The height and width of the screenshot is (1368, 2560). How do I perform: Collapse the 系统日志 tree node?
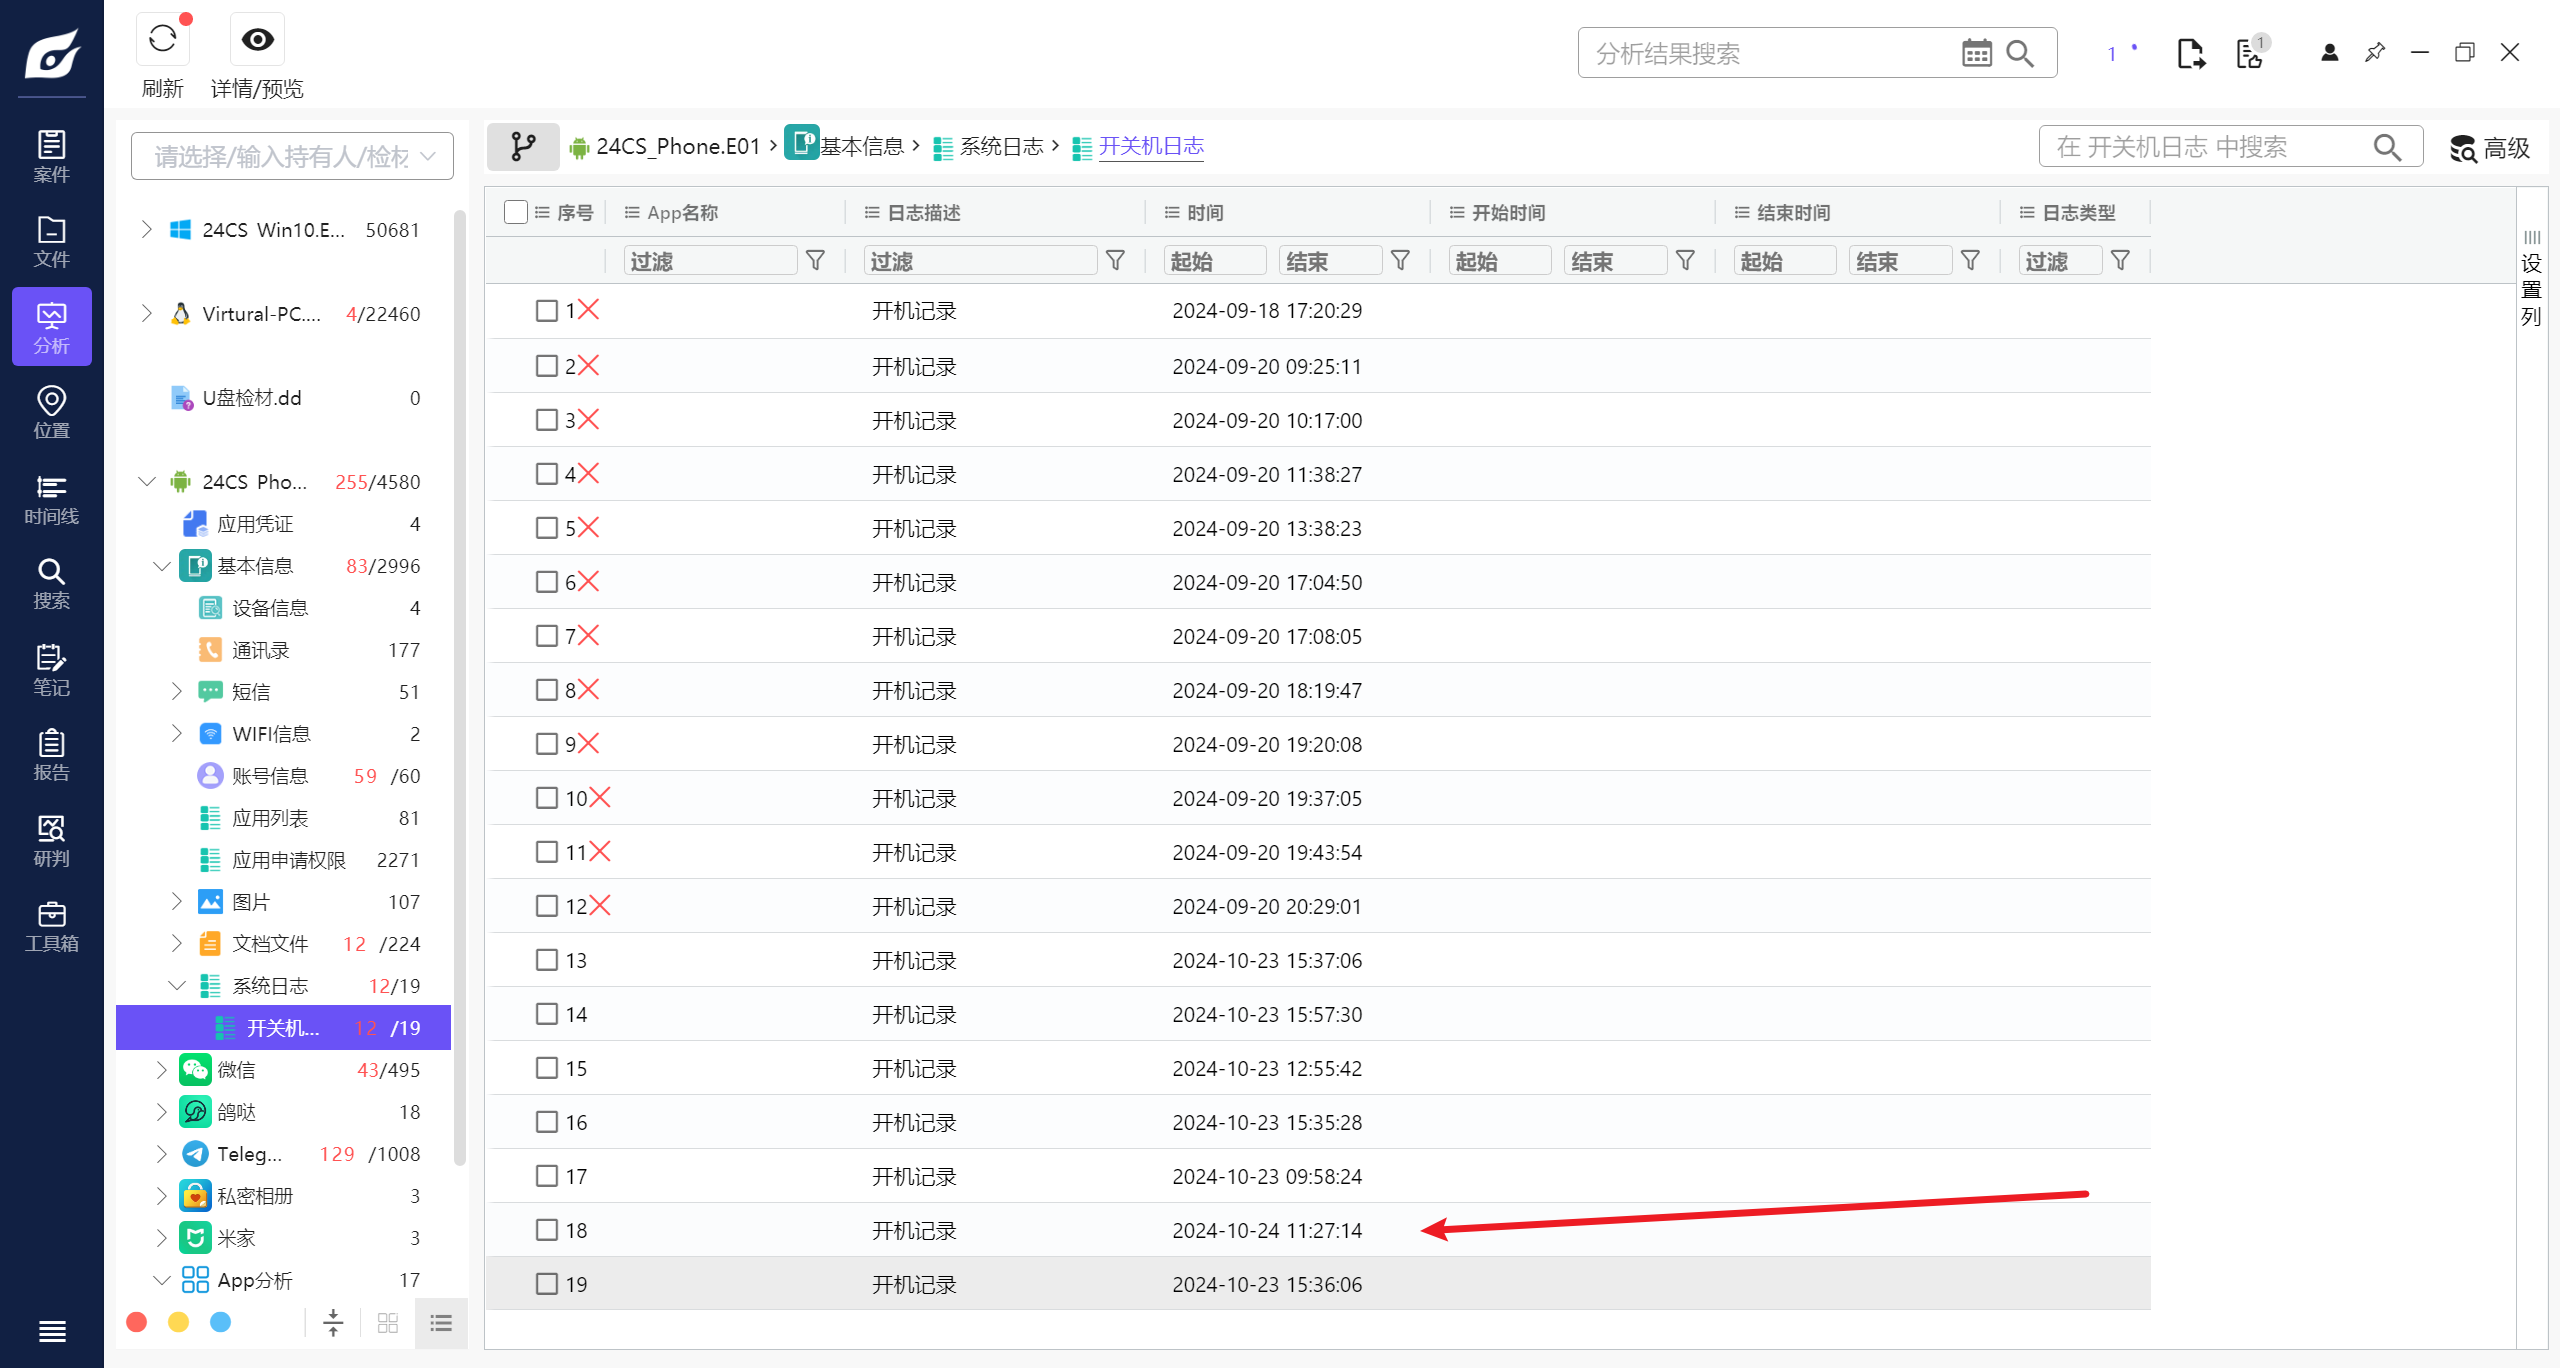177,986
